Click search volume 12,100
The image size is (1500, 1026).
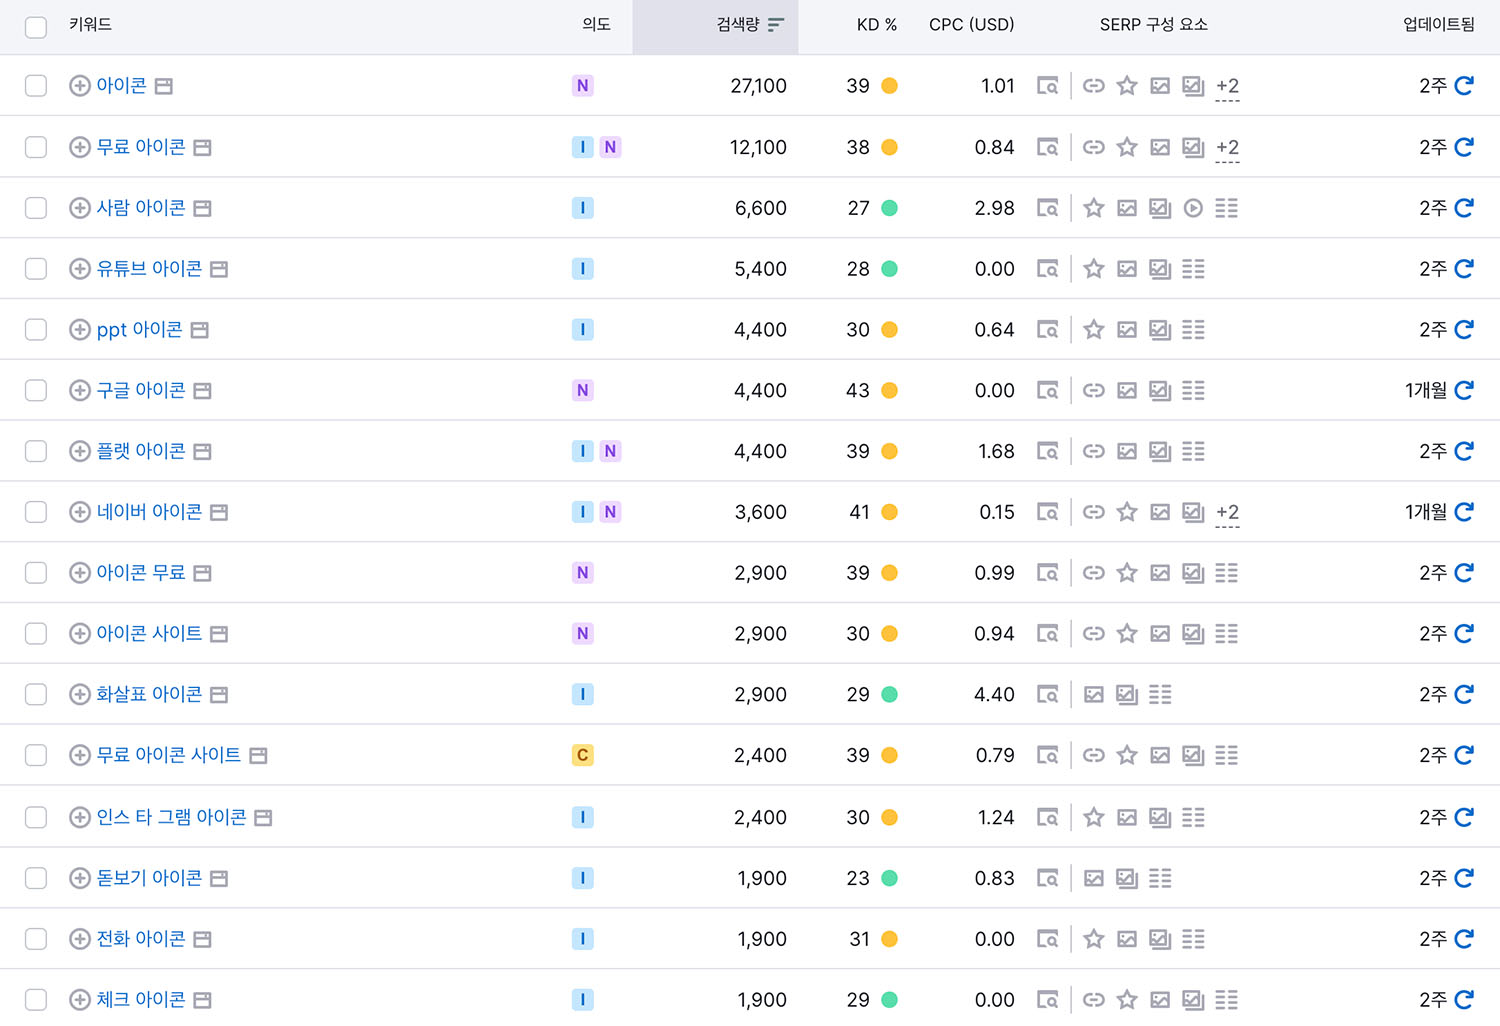tap(758, 147)
